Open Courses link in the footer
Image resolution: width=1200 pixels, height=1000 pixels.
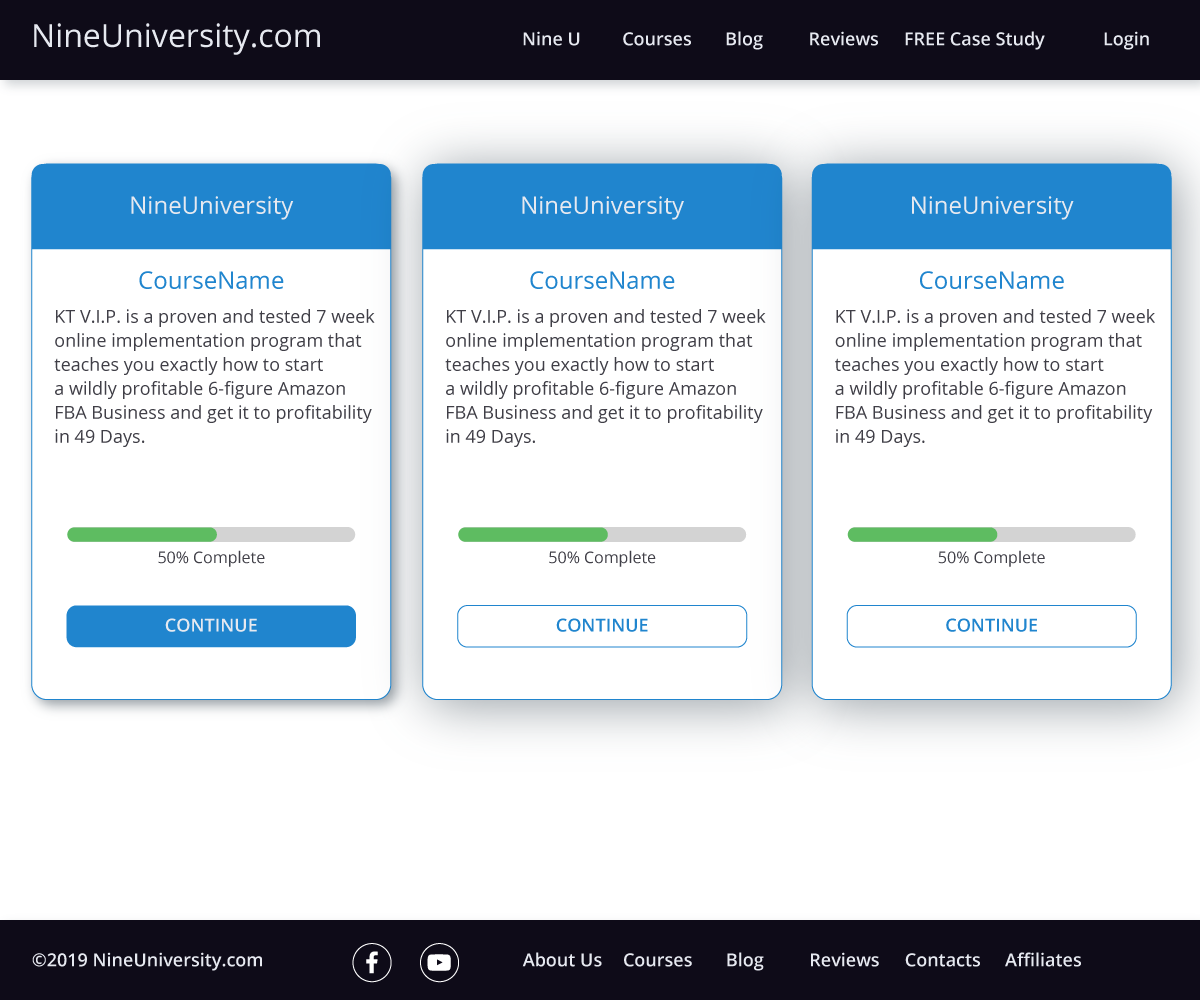658,960
